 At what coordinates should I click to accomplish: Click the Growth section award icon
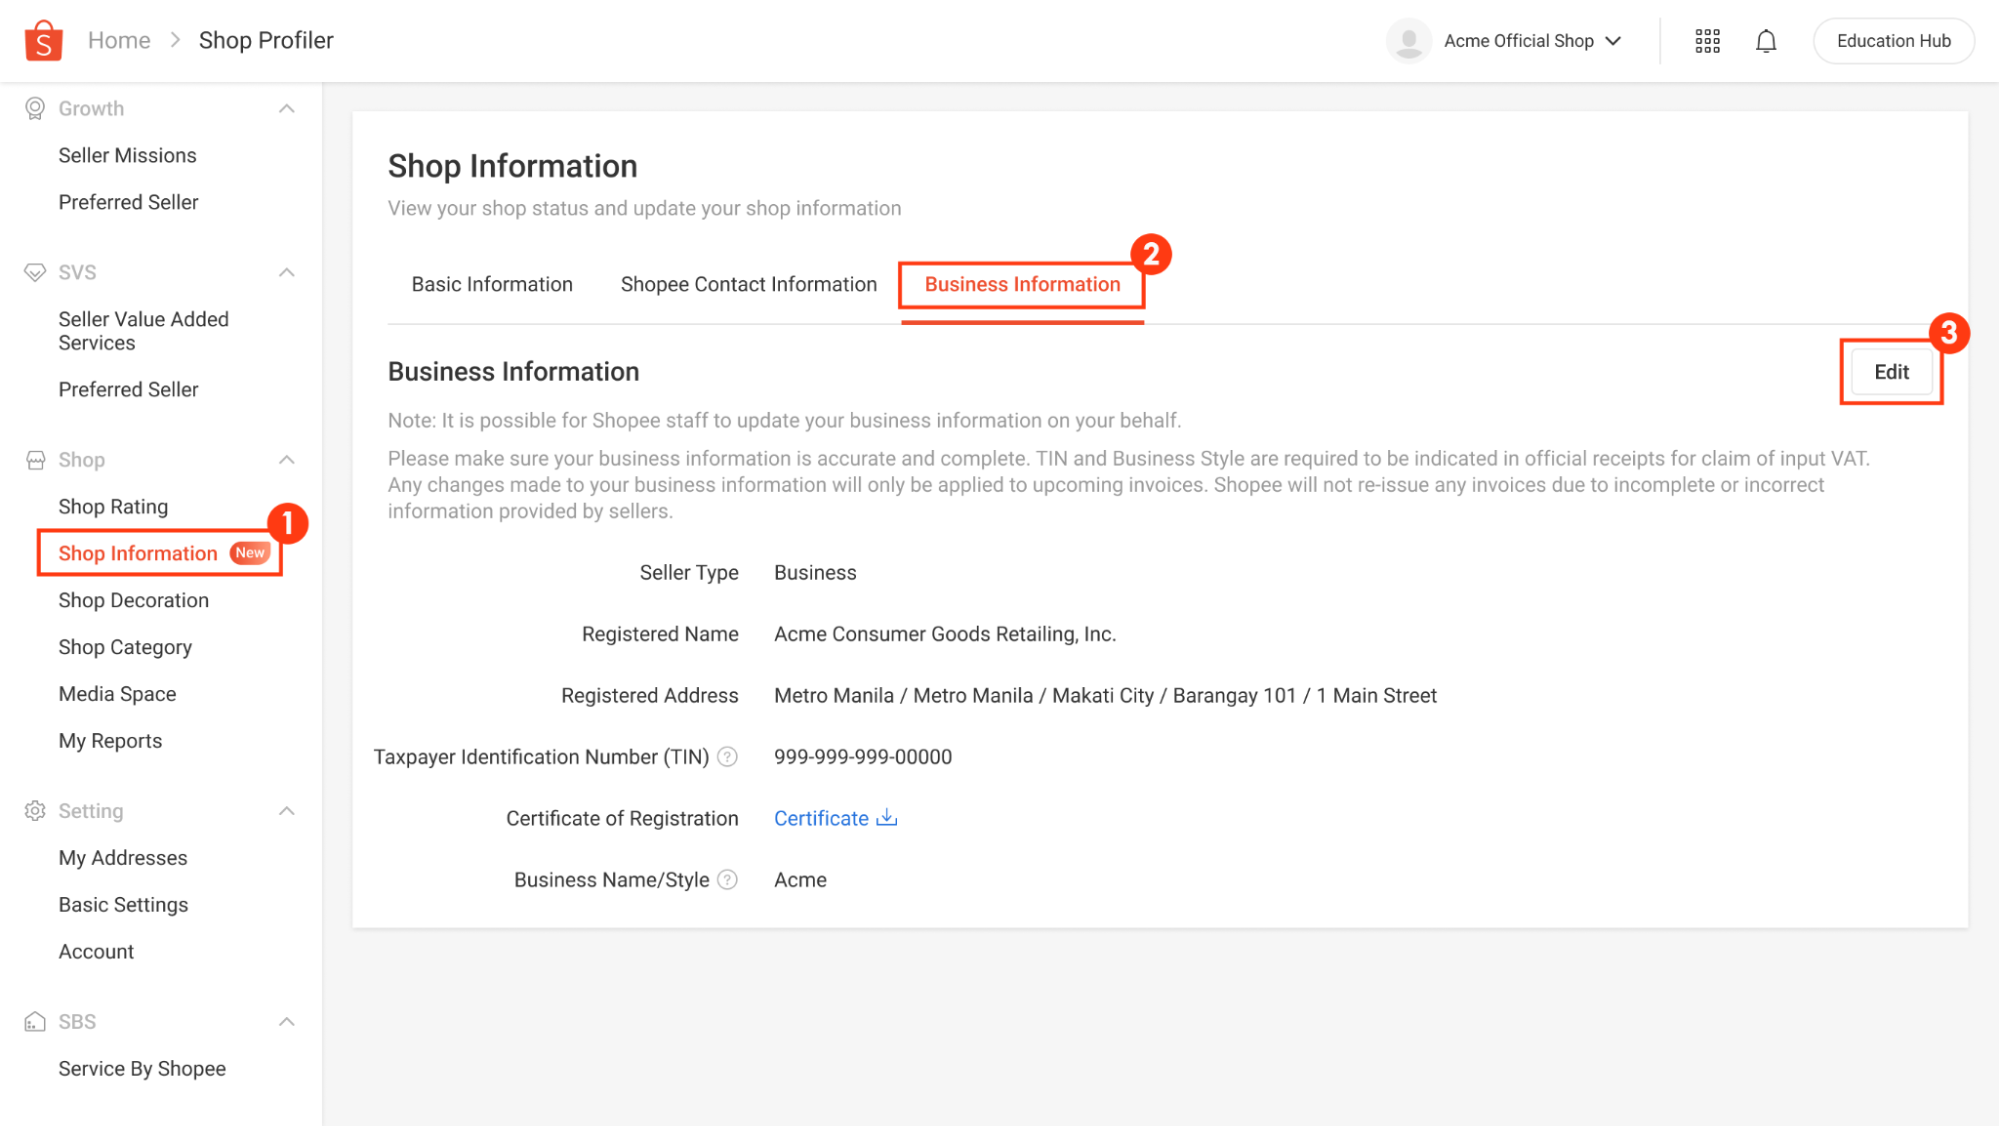35,108
